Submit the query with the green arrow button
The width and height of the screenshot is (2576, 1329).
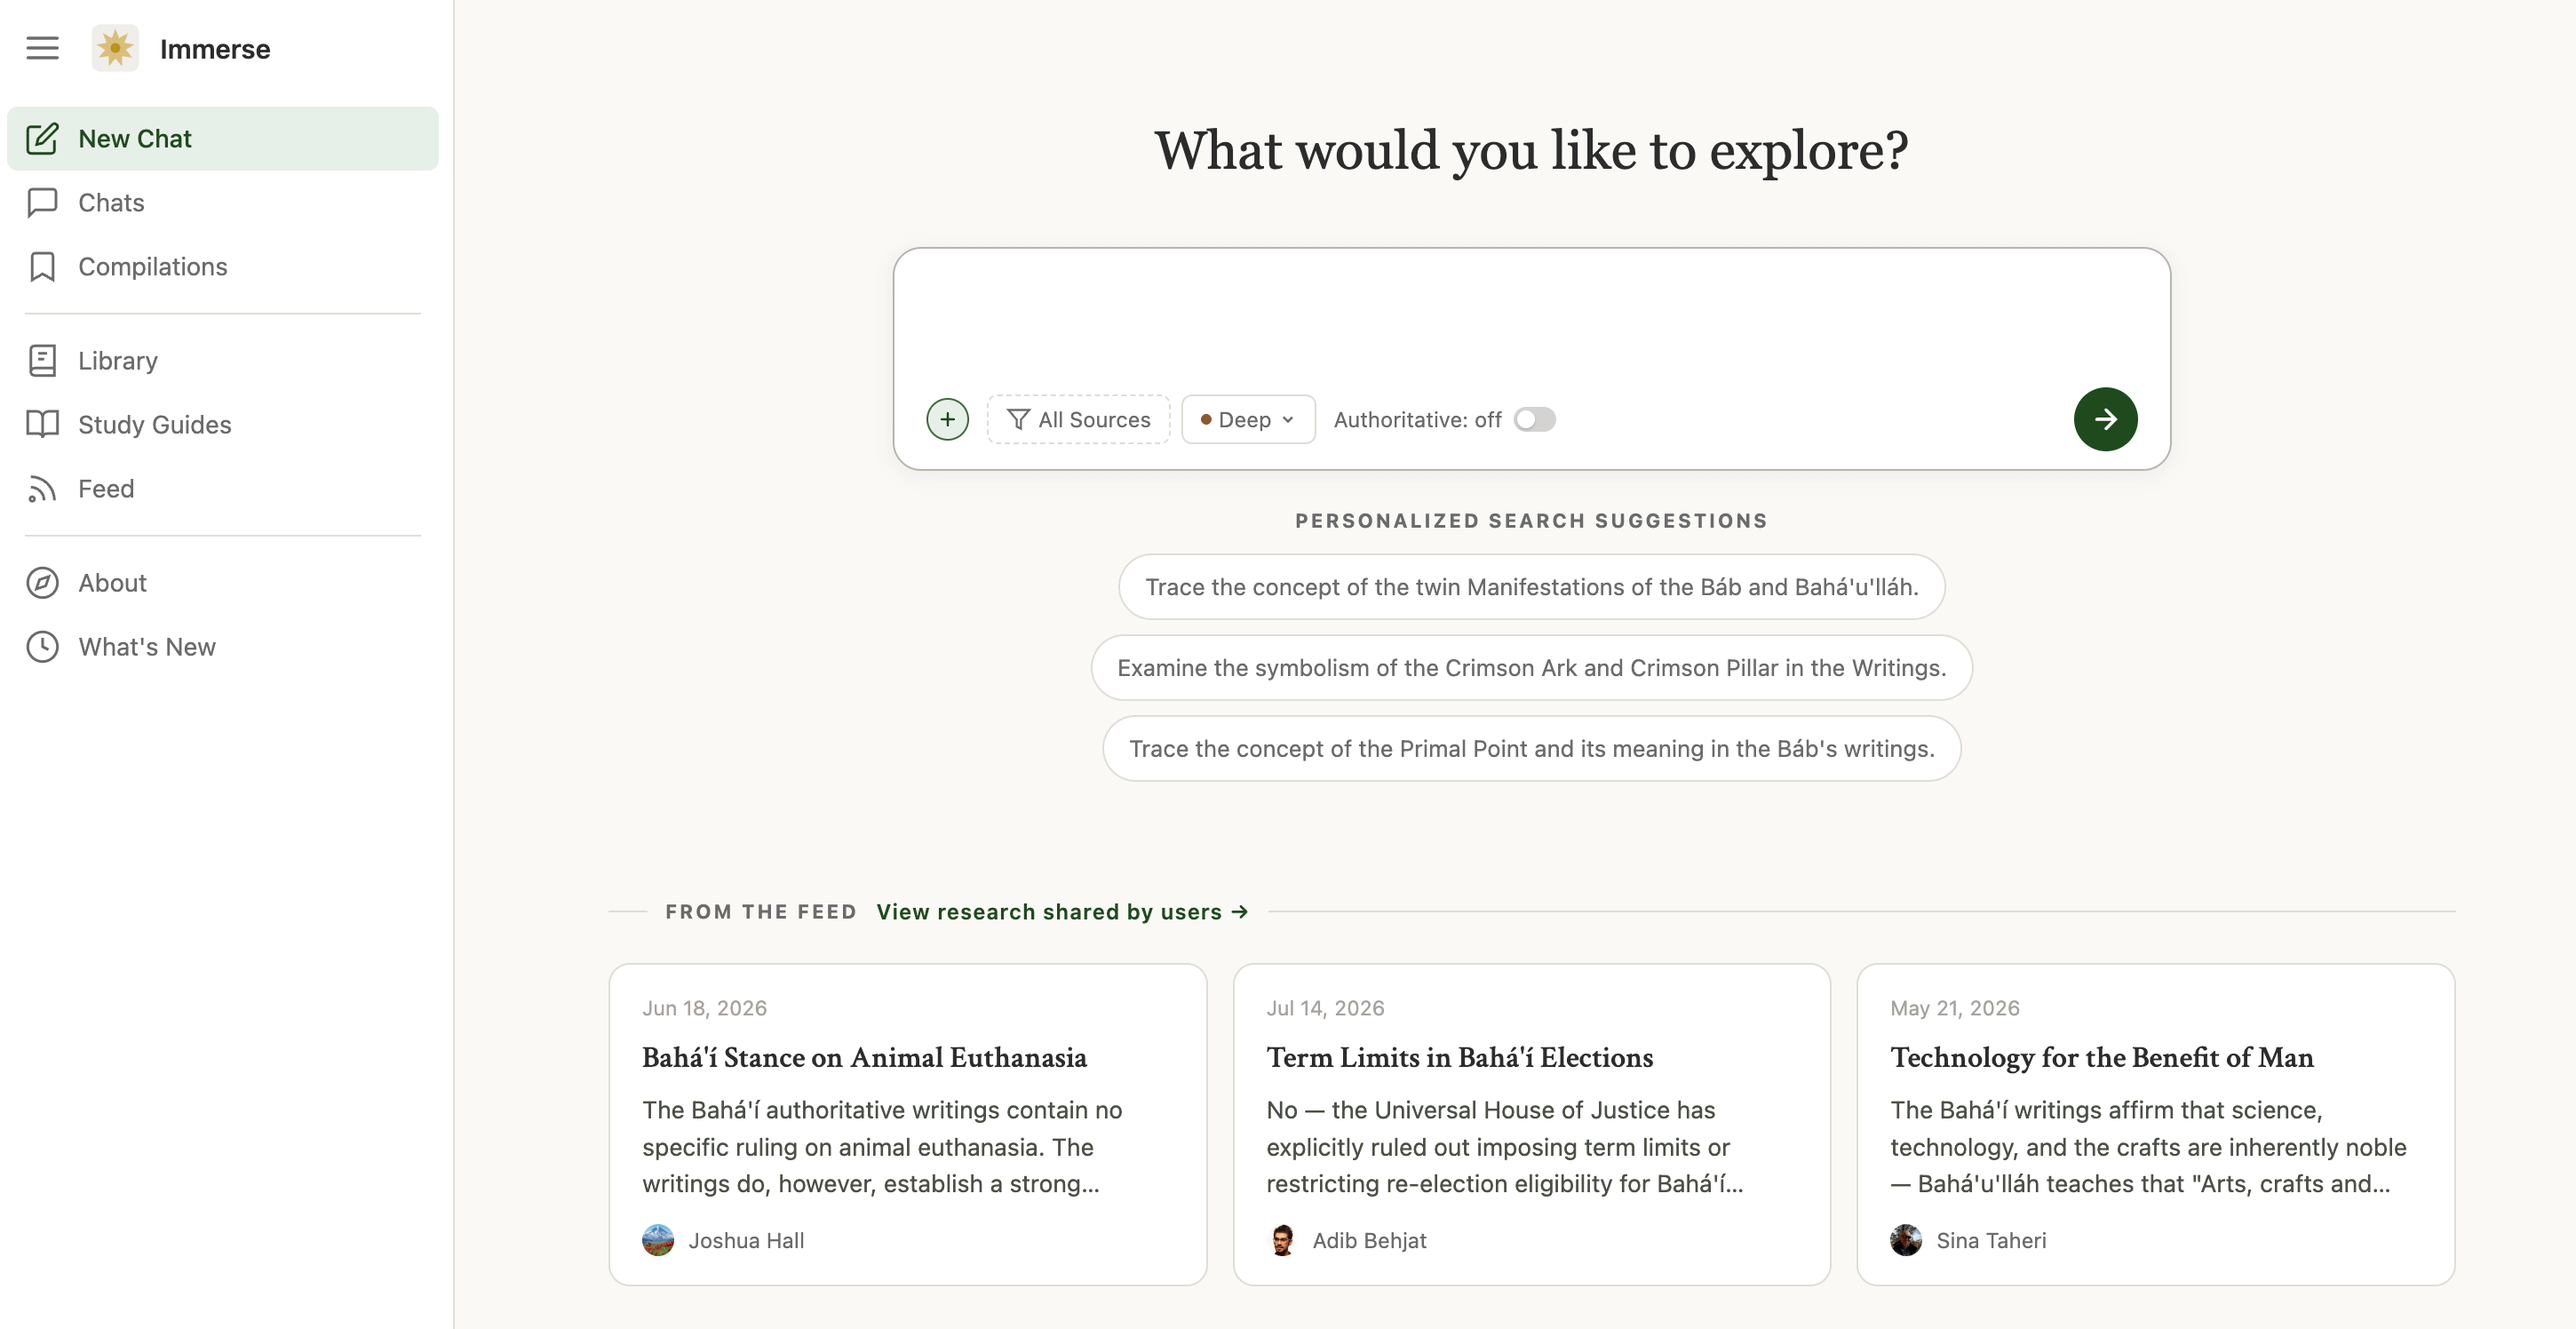[x=2105, y=419]
